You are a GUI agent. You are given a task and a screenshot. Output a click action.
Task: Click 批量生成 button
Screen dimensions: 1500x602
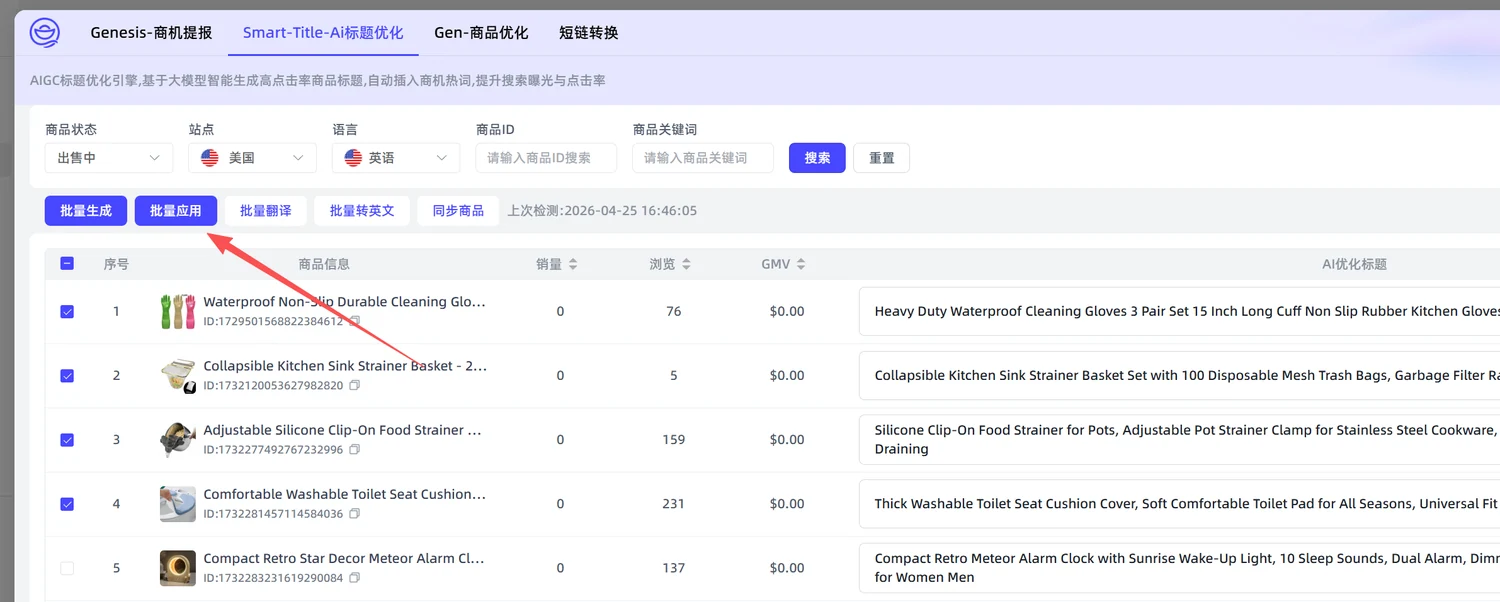pos(86,211)
